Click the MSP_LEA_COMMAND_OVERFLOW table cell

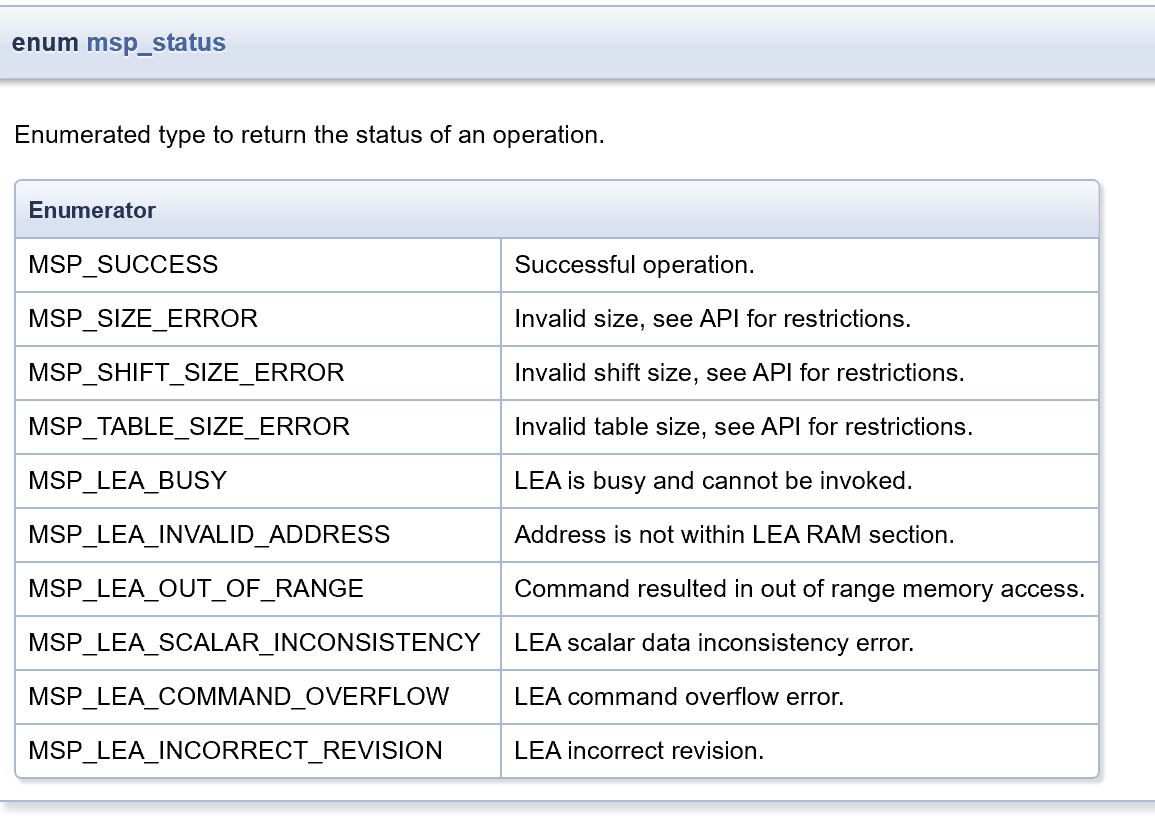click(239, 697)
